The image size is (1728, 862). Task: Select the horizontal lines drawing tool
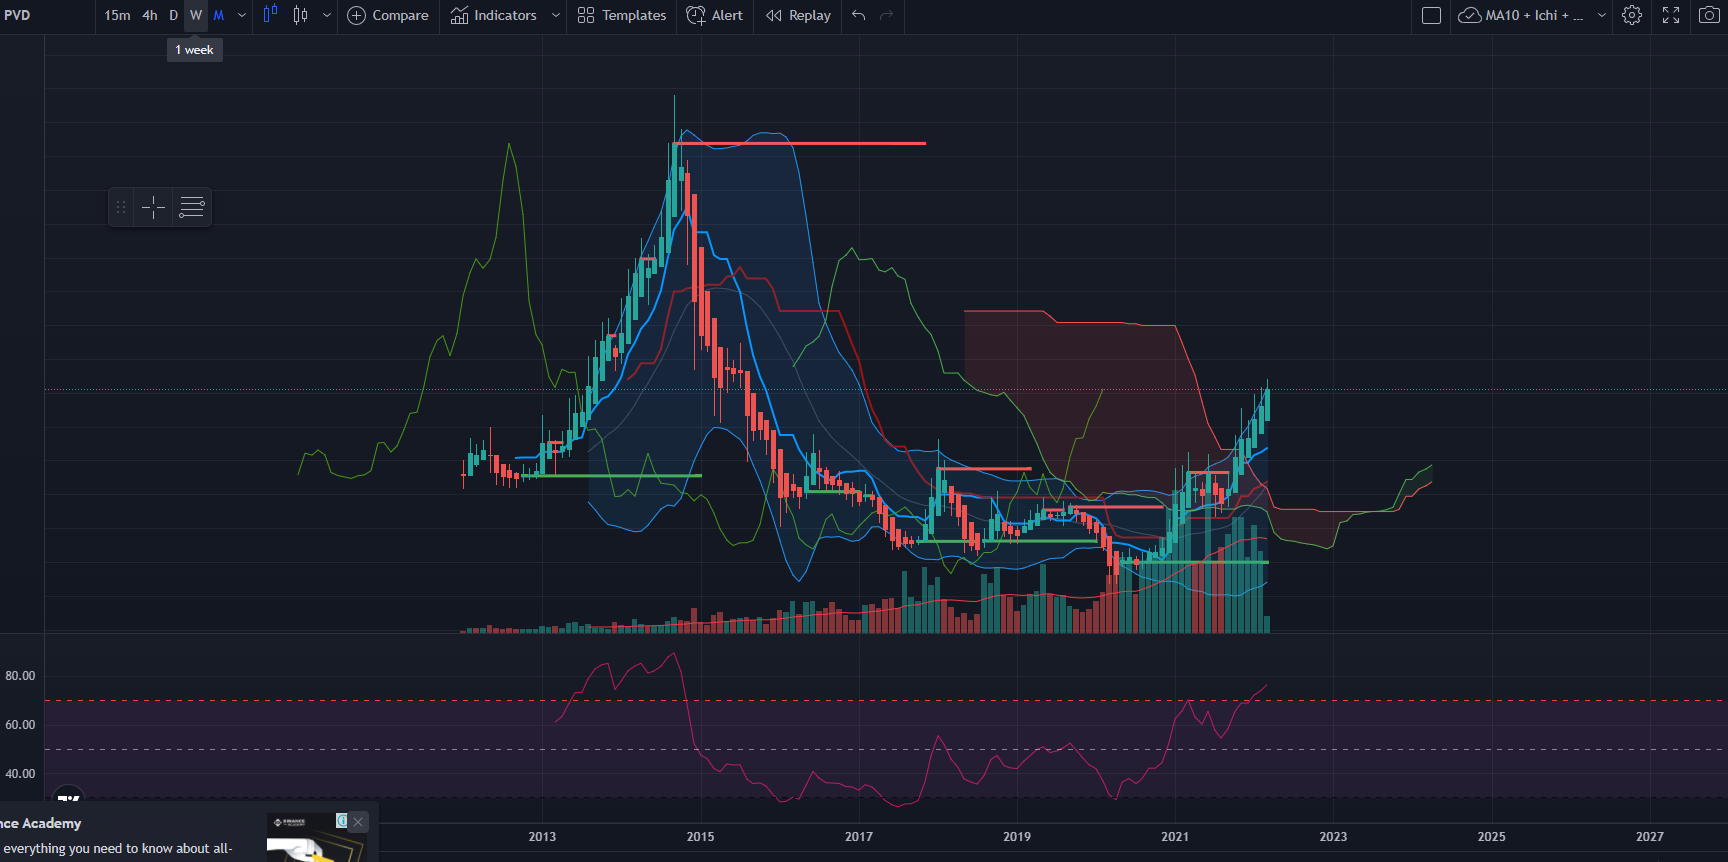[192, 207]
